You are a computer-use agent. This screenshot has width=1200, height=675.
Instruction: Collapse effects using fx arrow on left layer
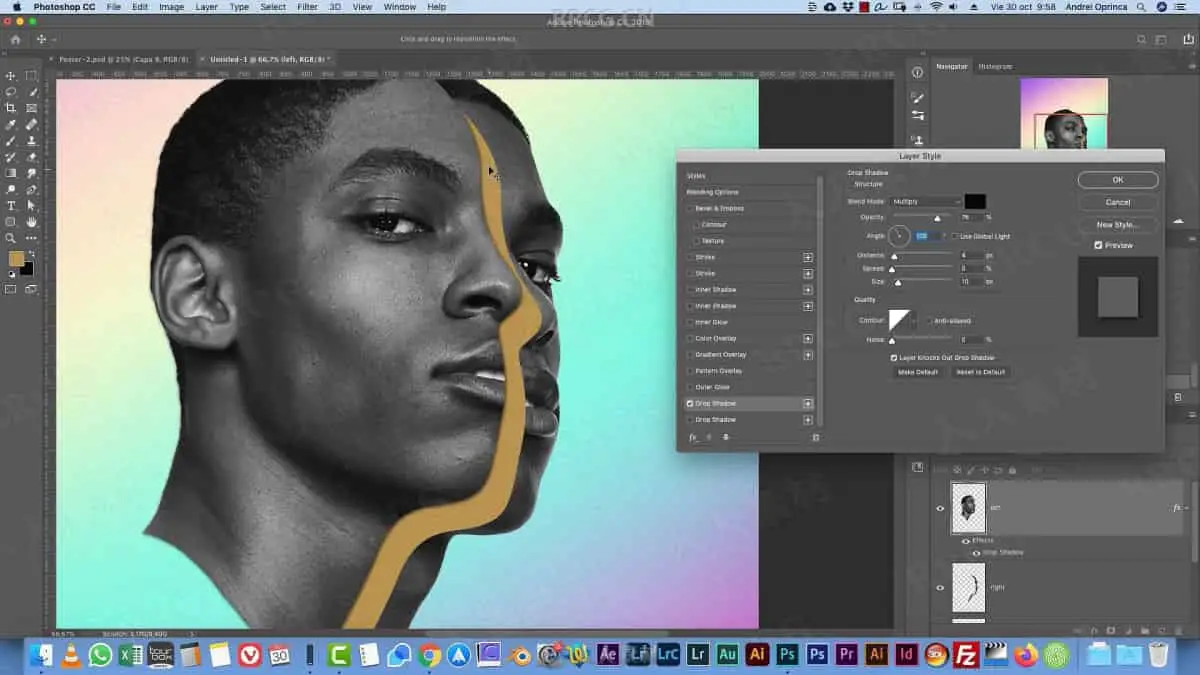pyautogui.click(x=1189, y=508)
